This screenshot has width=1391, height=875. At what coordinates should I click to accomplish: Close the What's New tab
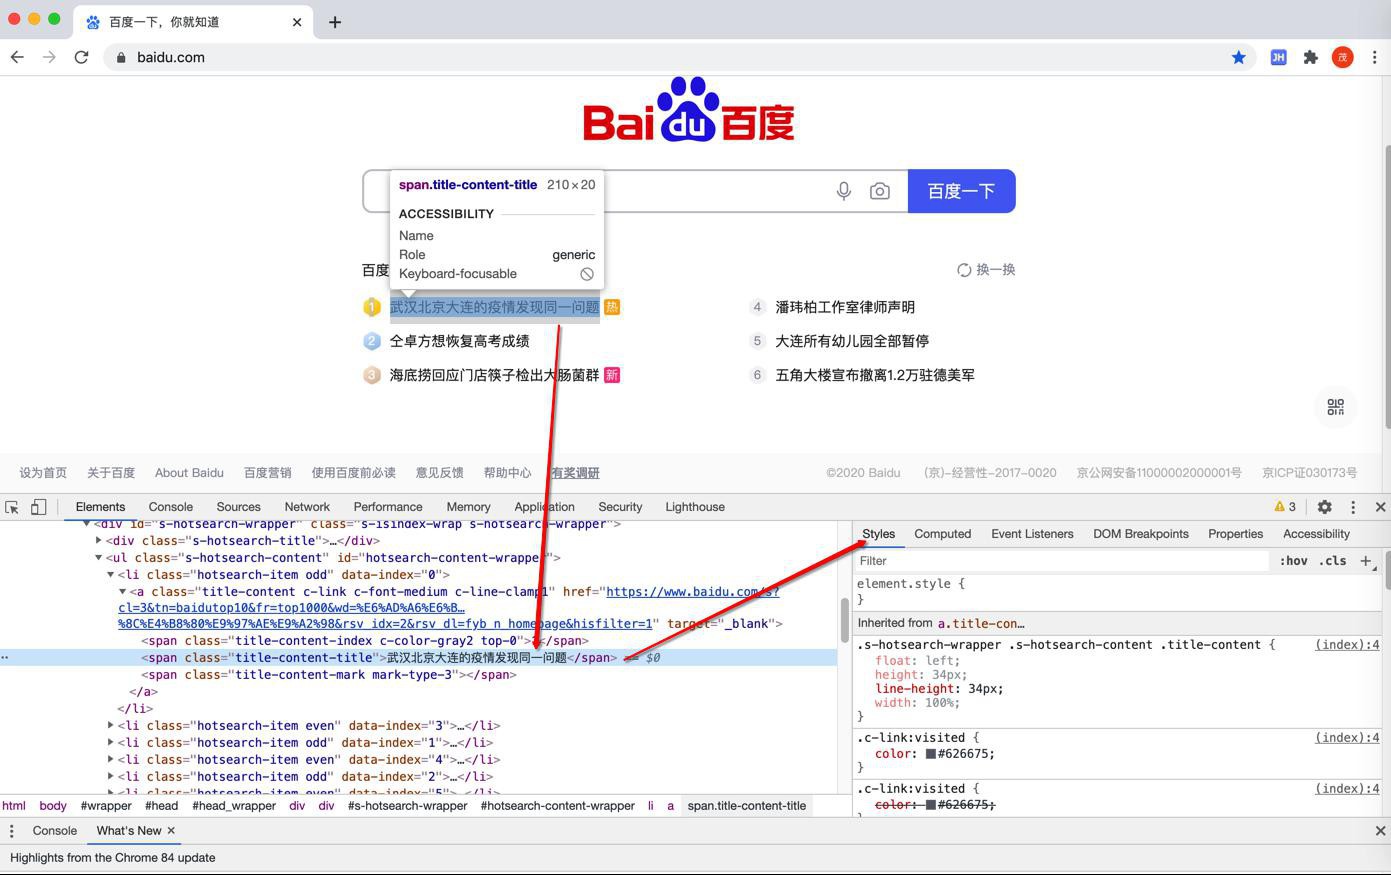coord(171,830)
